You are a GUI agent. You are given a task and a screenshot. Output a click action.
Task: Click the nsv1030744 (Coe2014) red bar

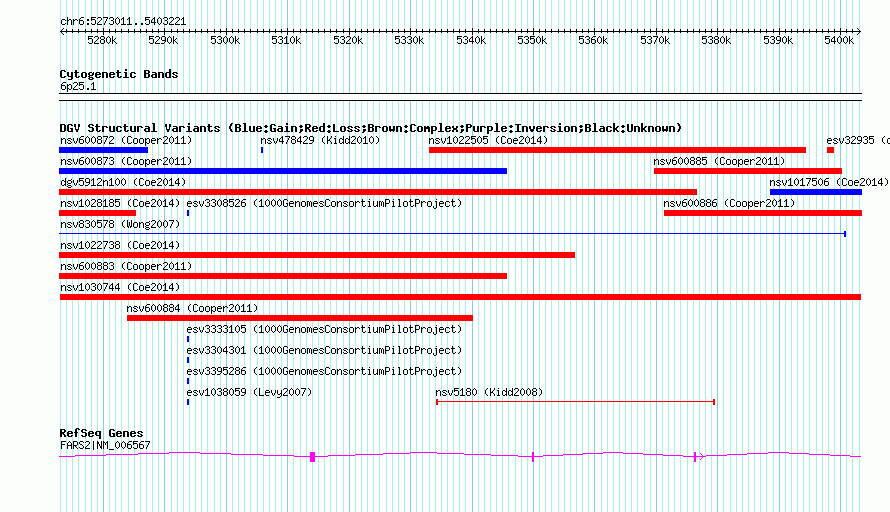coord(460,297)
